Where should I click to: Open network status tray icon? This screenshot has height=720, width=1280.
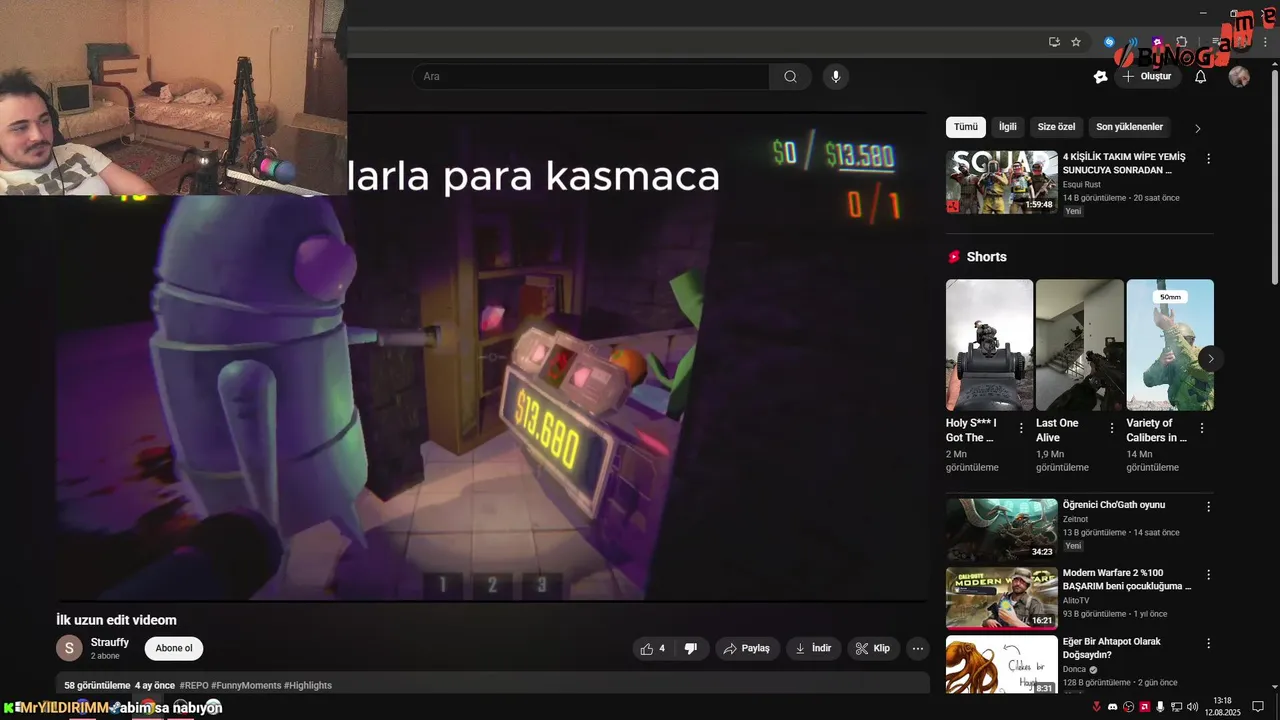pos(1176,707)
